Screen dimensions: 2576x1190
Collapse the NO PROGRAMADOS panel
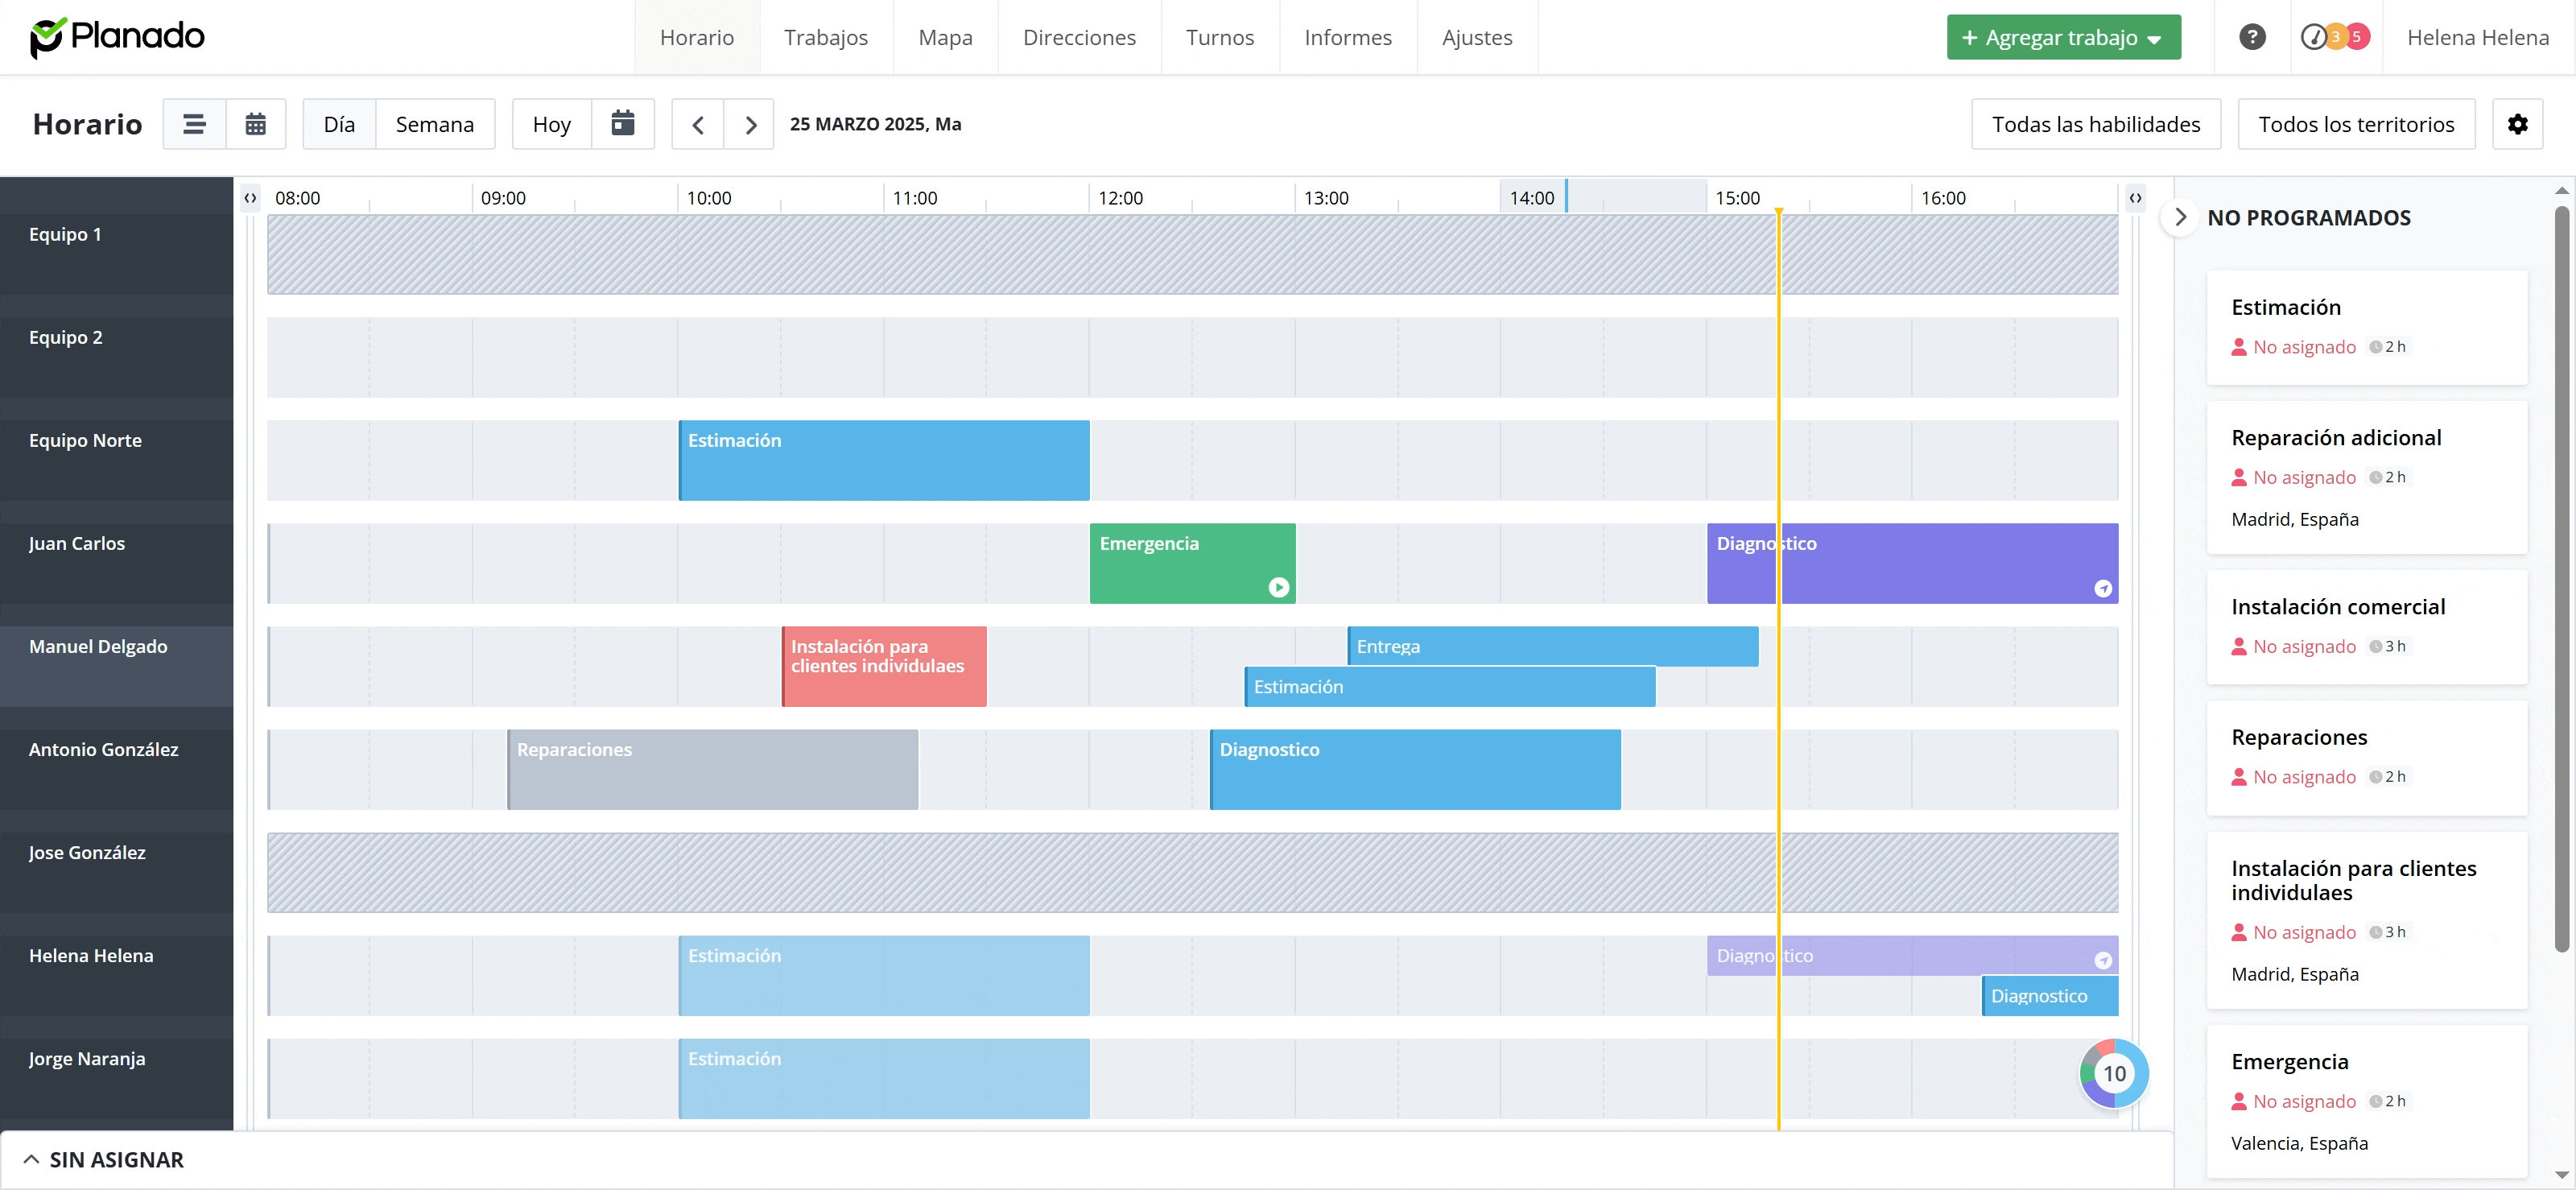[x=2180, y=217]
